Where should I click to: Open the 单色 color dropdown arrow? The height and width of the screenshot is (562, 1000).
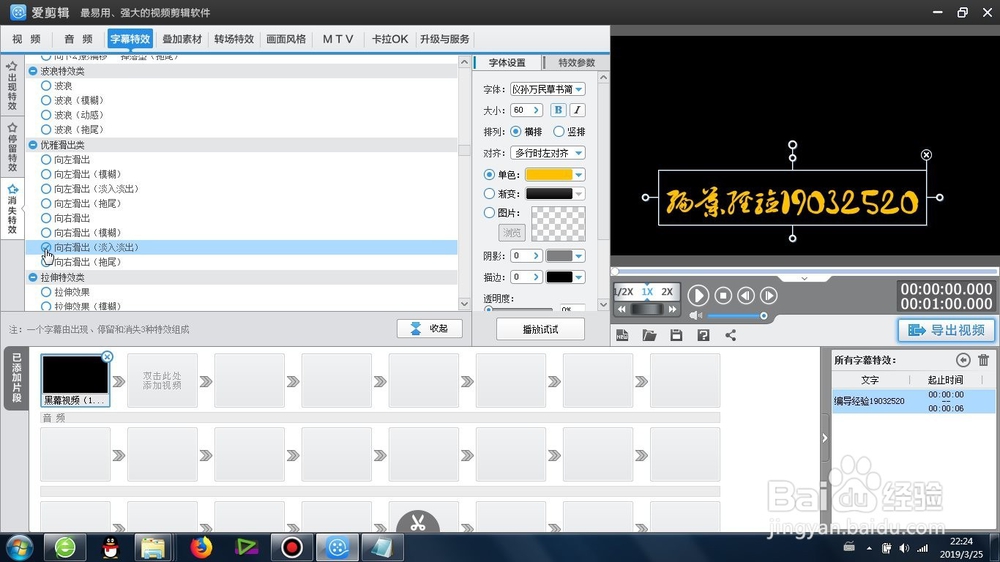point(578,175)
